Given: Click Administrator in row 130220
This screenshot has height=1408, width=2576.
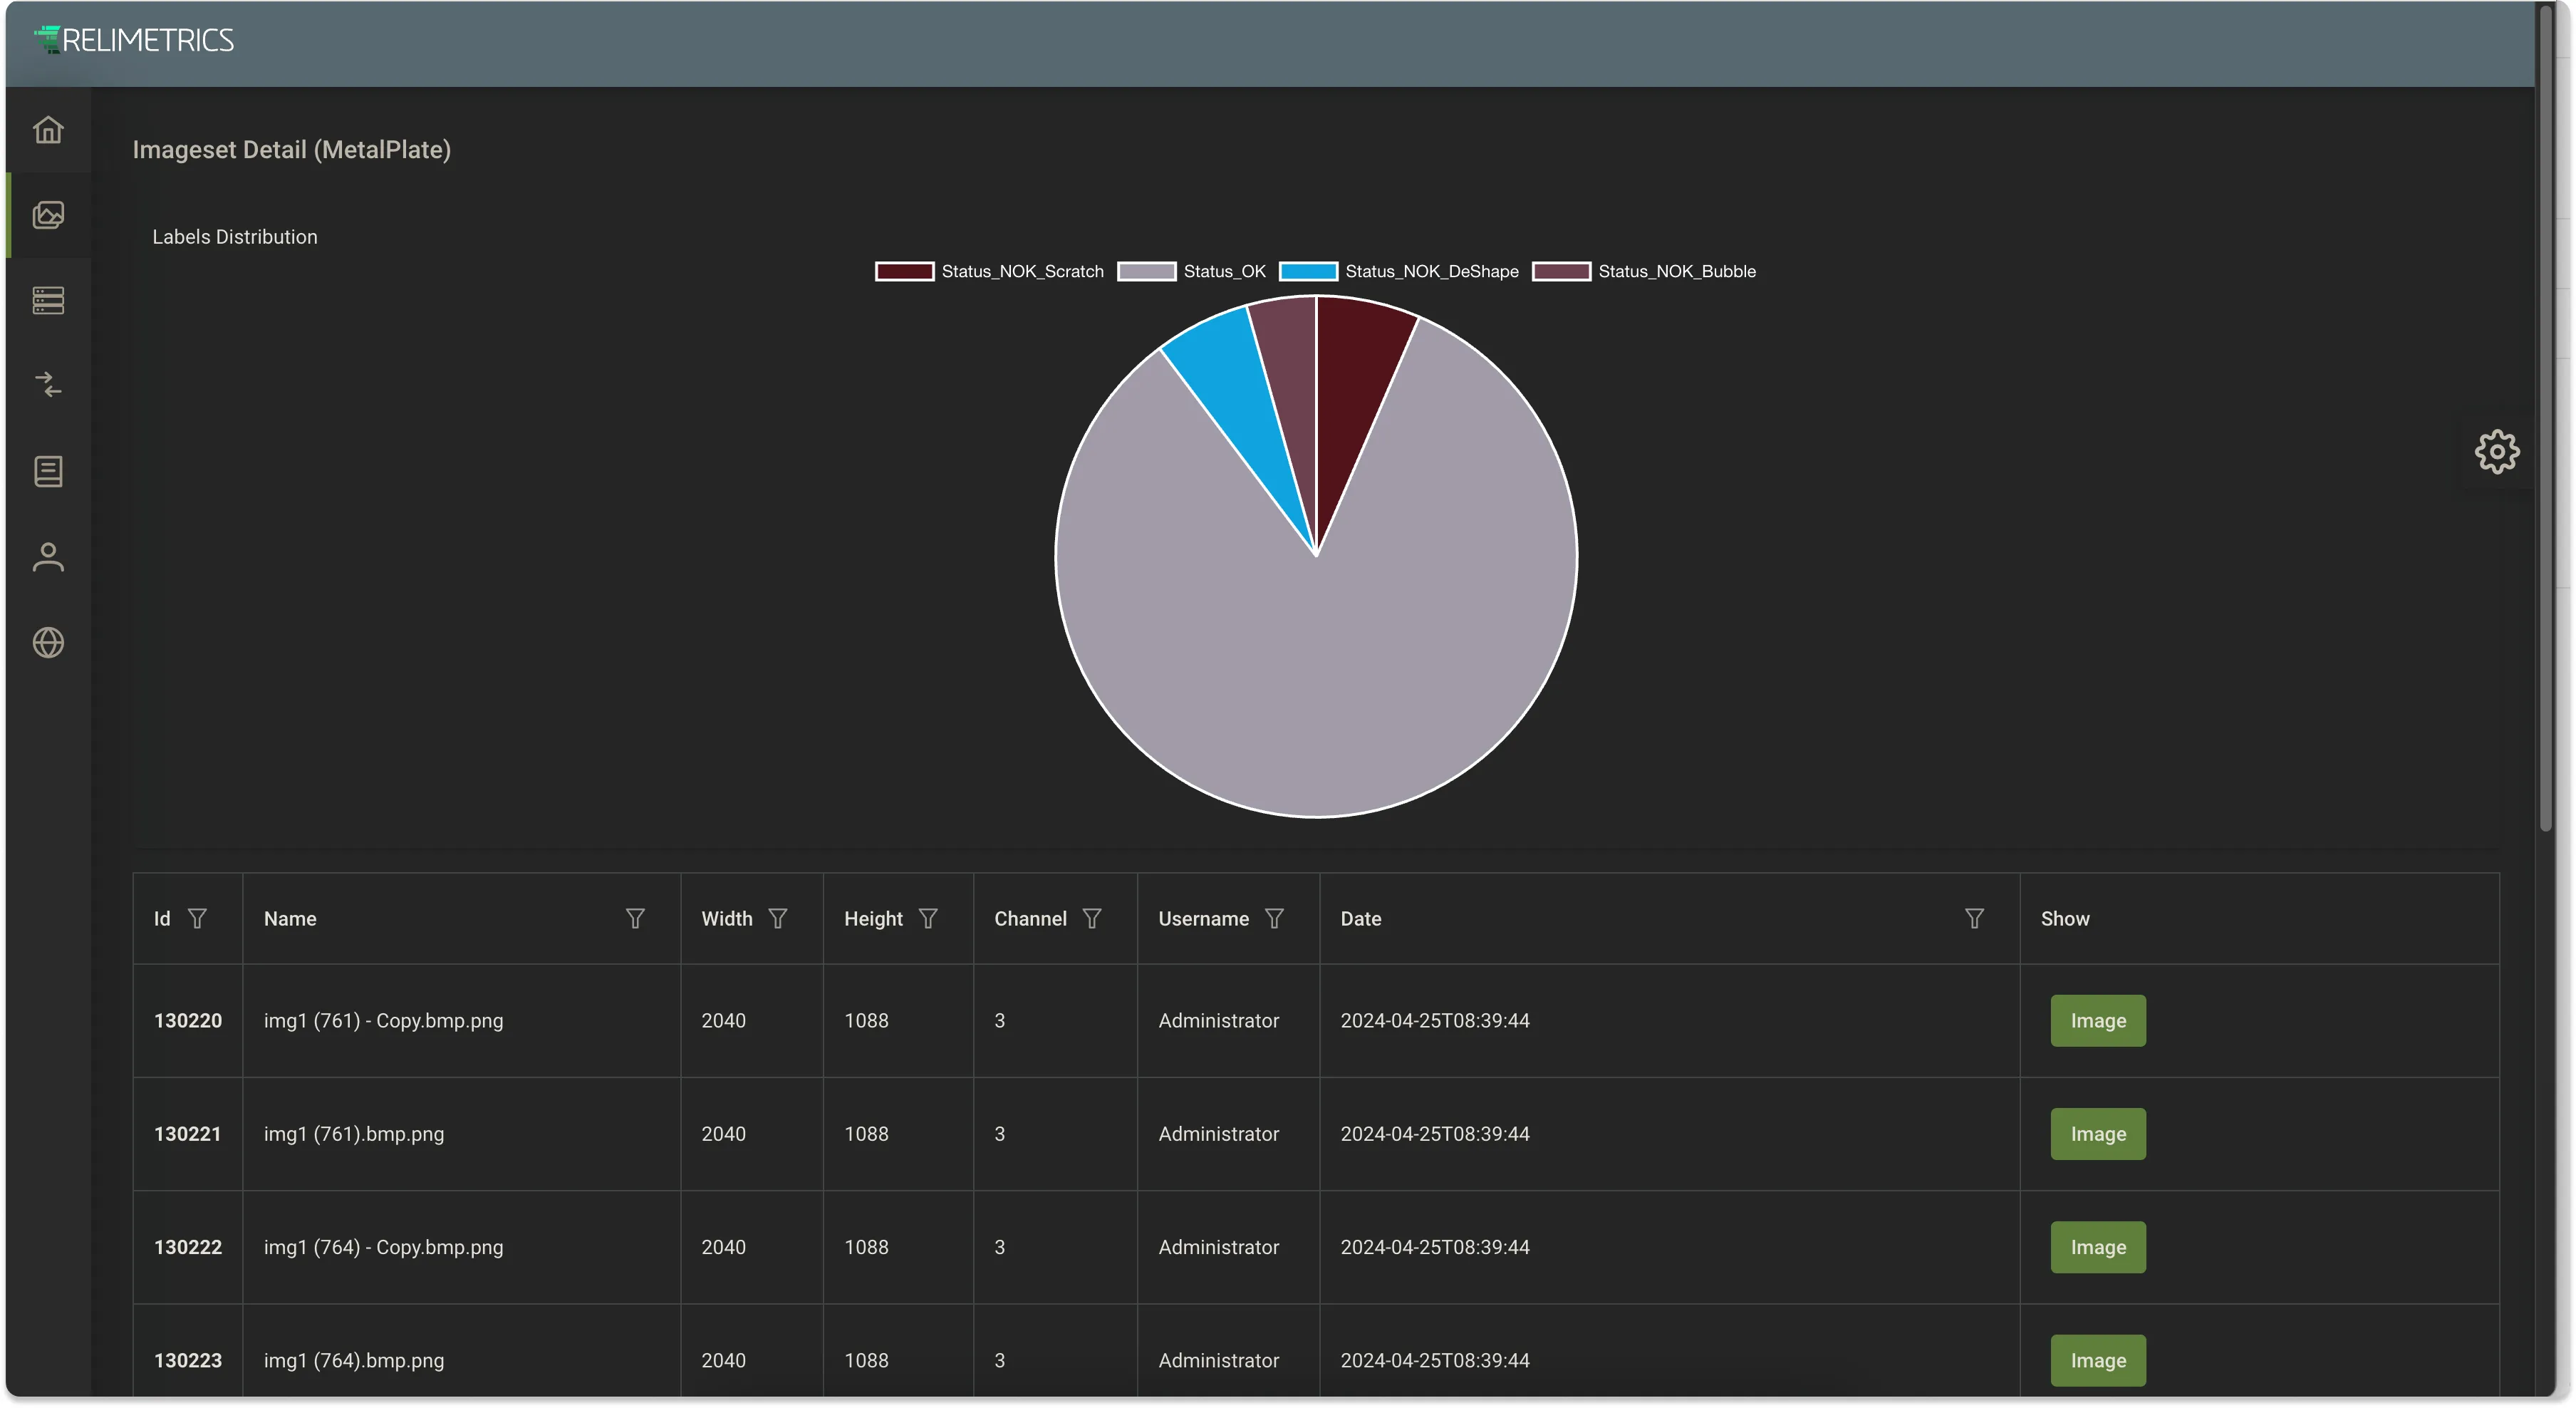Looking at the screenshot, I should [x=1218, y=1020].
